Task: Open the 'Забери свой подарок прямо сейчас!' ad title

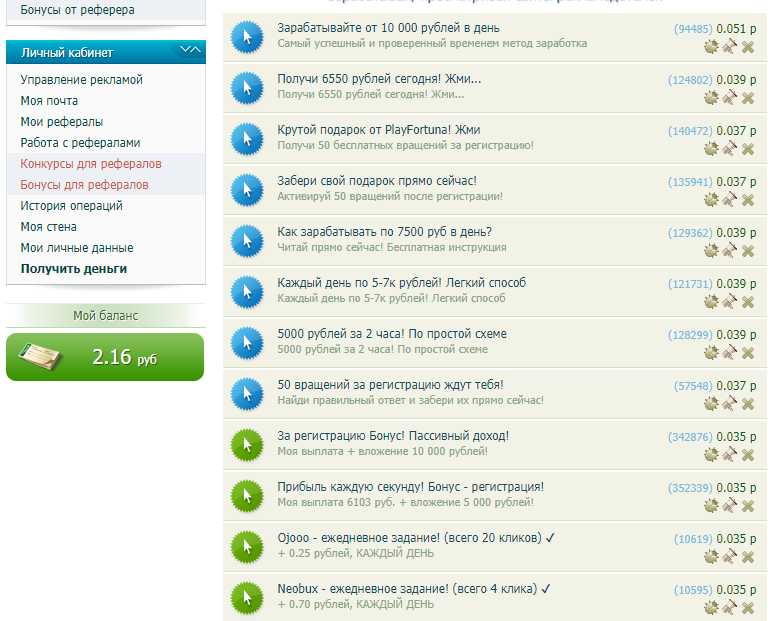Action: pyautogui.click(x=376, y=182)
